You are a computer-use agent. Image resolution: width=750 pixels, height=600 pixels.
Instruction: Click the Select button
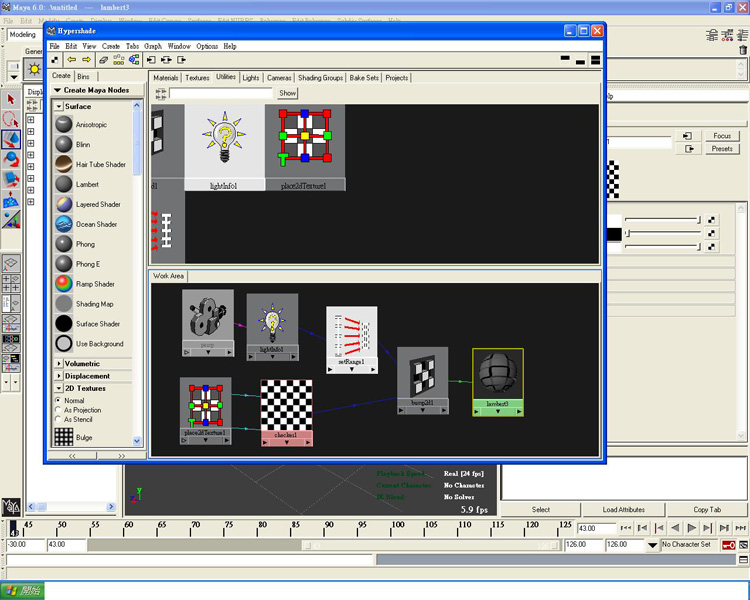point(540,510)
